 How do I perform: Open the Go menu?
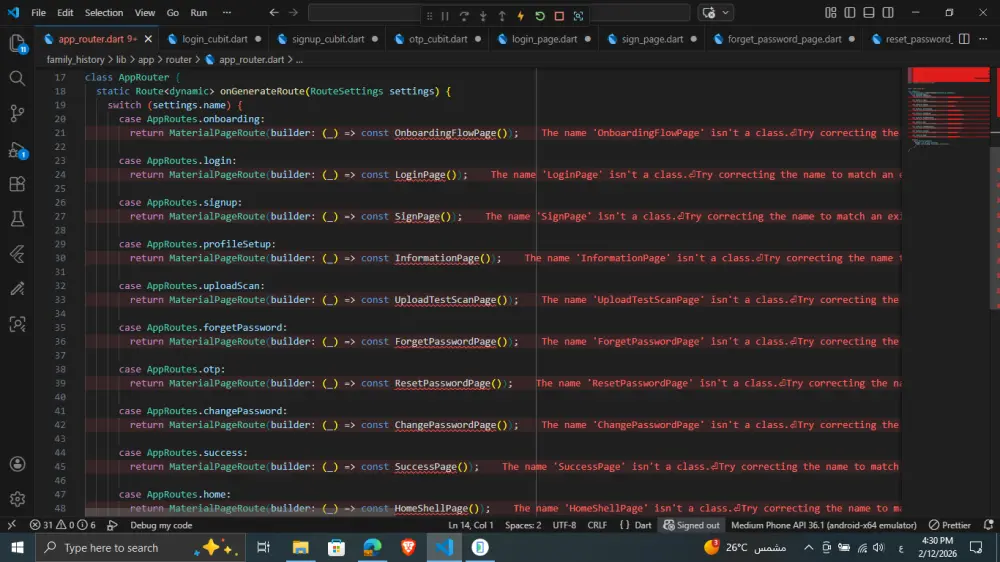(x=172, y=12)
